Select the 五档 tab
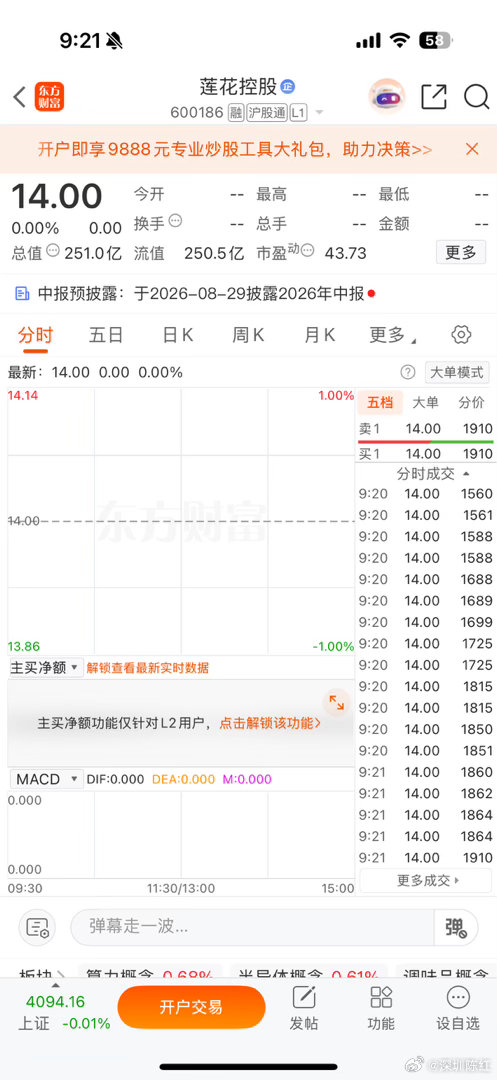Screen dimensions: 497x1080 380,403
